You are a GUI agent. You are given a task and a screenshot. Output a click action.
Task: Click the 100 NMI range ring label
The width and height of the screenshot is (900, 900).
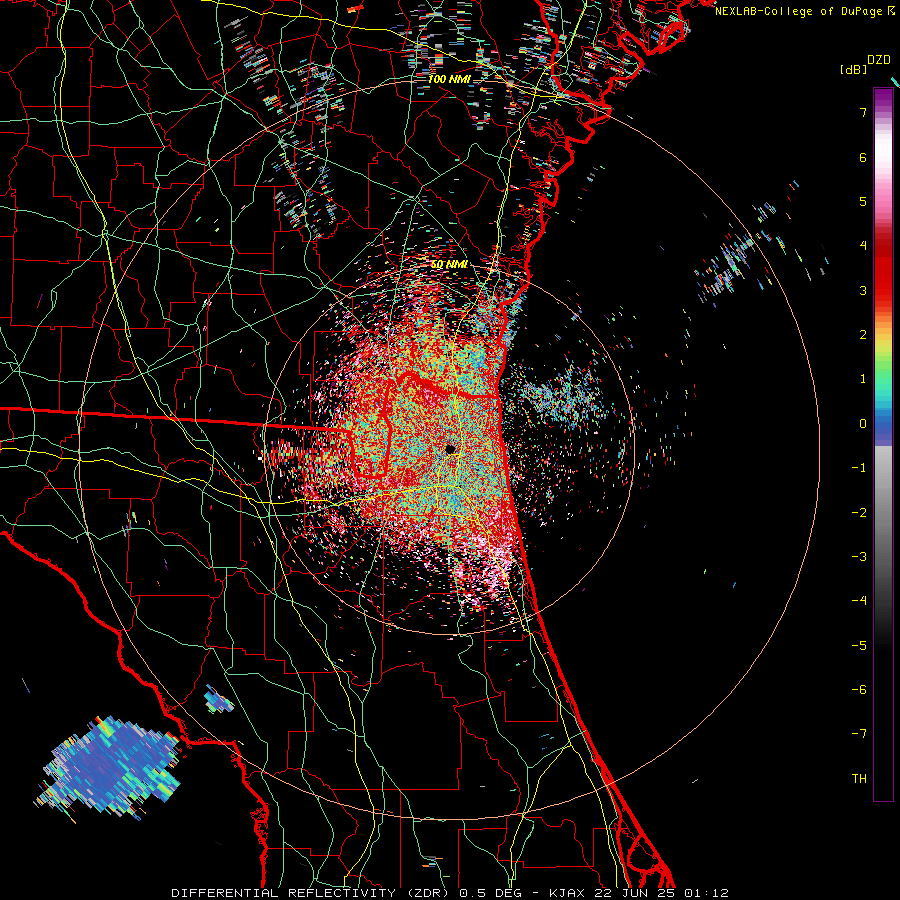[449, 79]
